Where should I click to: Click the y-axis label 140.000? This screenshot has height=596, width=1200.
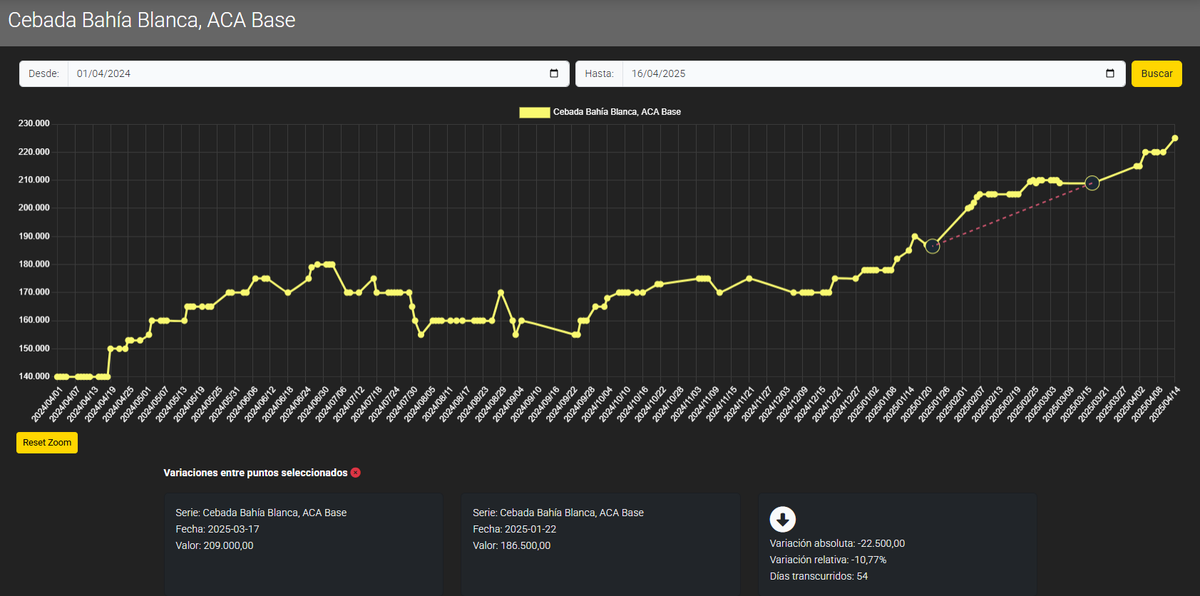click(34, 377)
